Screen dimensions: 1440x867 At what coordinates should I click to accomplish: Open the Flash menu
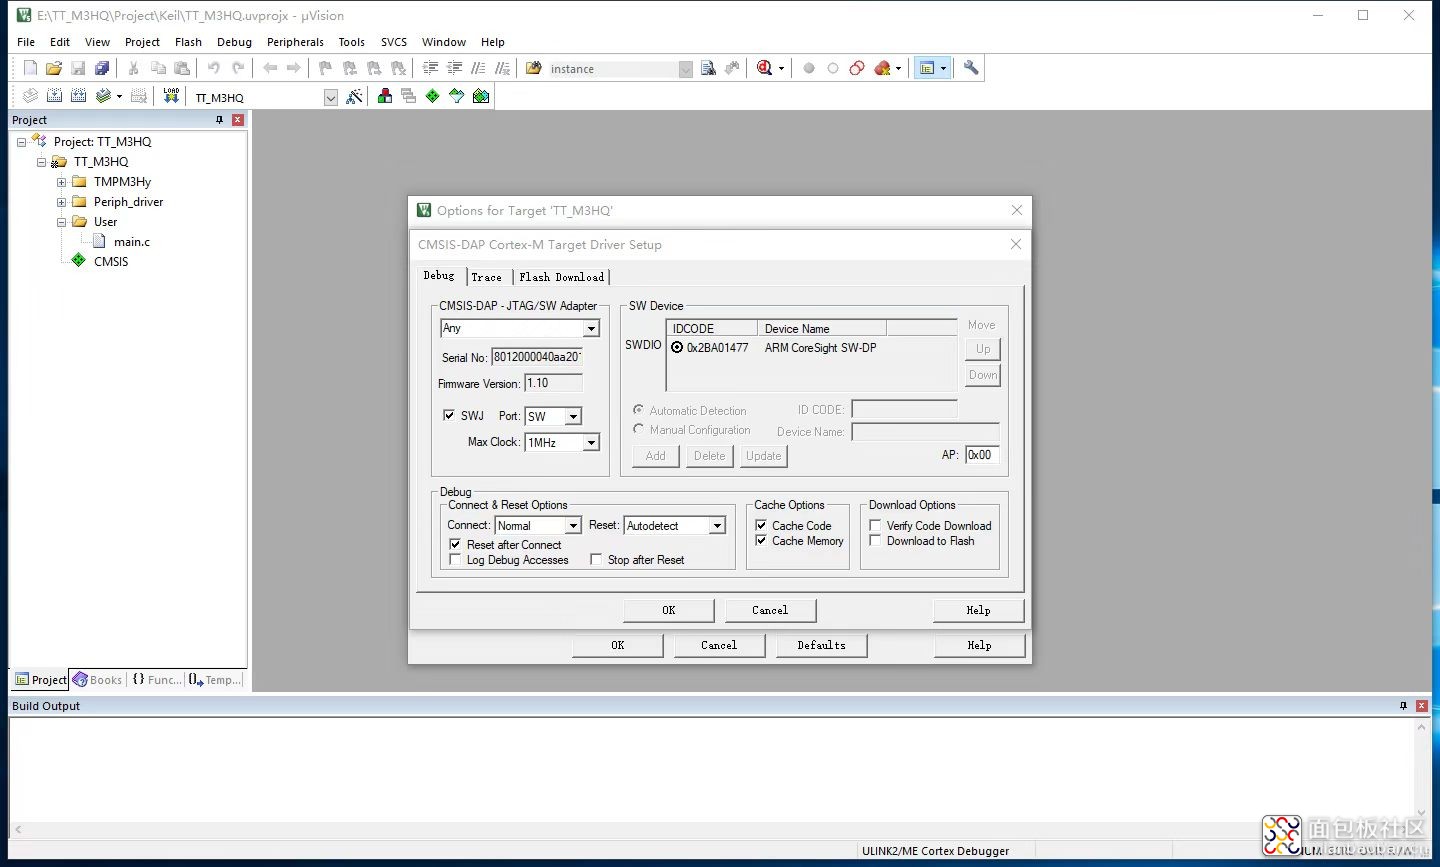(188, 42)
